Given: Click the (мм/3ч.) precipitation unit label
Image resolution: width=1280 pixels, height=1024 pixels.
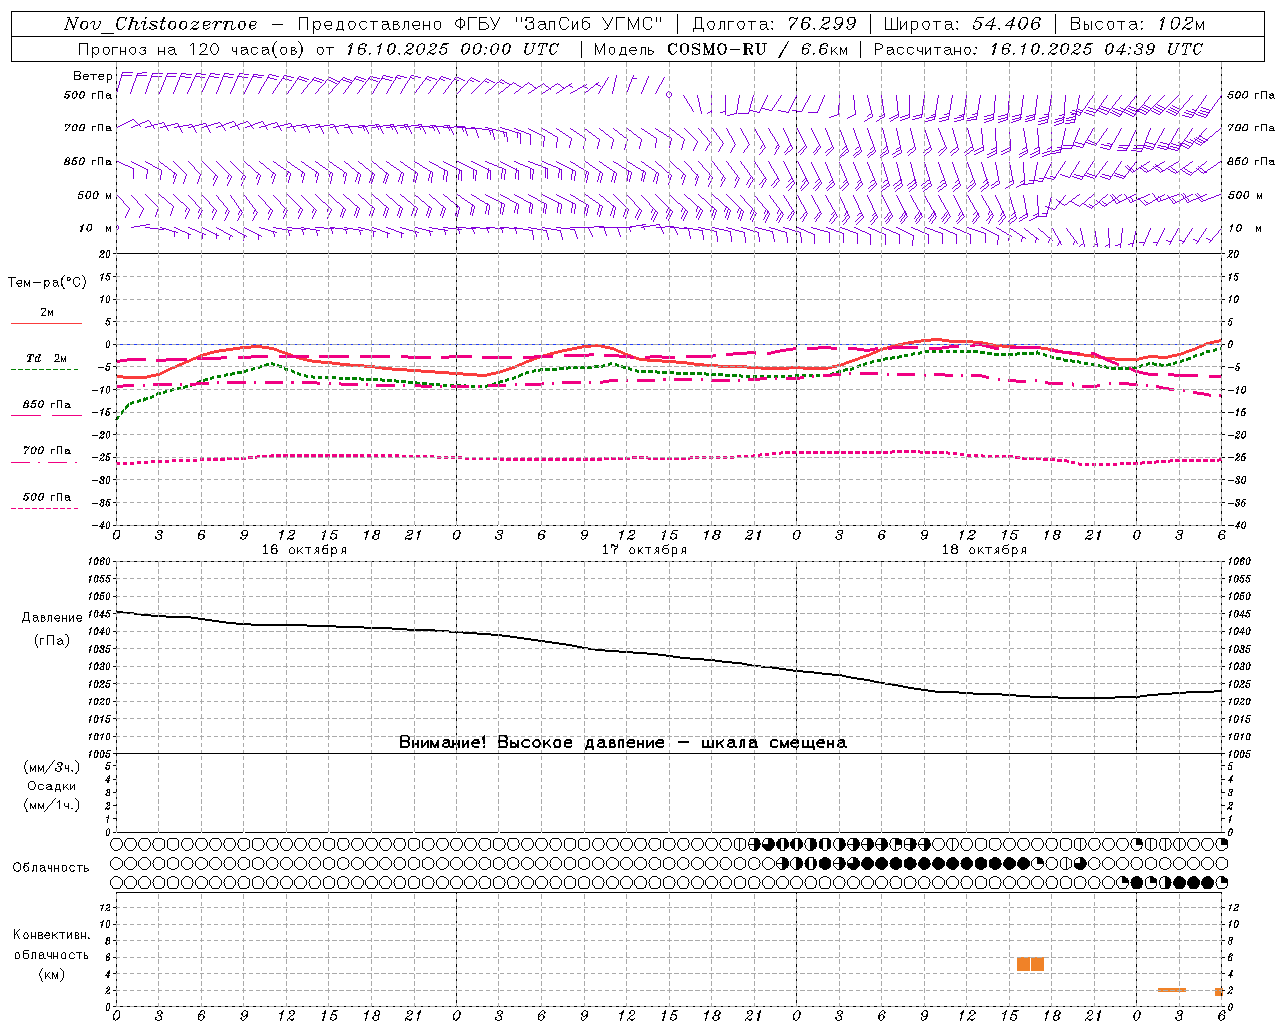Looking at the screenshot, I should (52, 767).
